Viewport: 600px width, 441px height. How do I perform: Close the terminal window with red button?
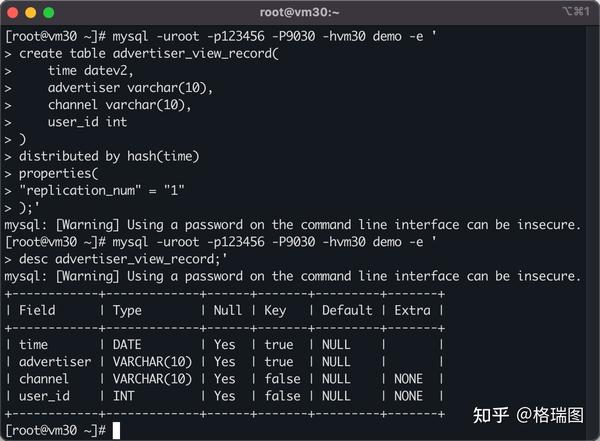tap(12, 12)
